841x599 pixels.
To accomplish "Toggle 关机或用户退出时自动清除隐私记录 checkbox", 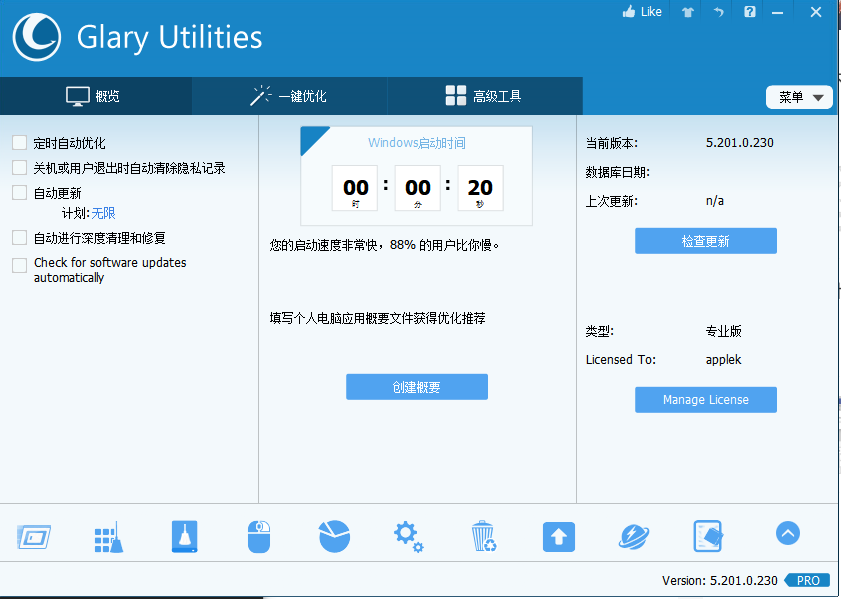I will click(20, 167).
